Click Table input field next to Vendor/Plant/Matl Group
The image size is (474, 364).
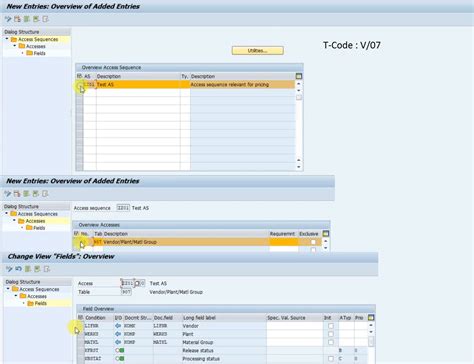(x=126, y=292)
